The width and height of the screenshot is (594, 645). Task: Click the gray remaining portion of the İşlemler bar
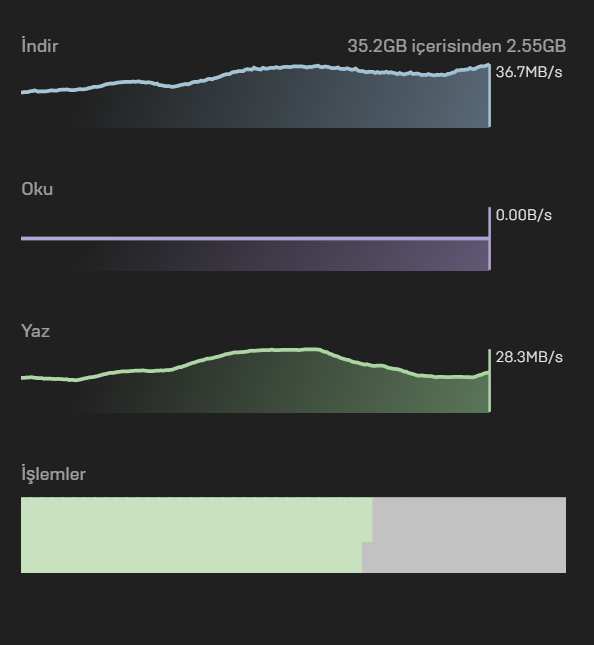[469, 535]
